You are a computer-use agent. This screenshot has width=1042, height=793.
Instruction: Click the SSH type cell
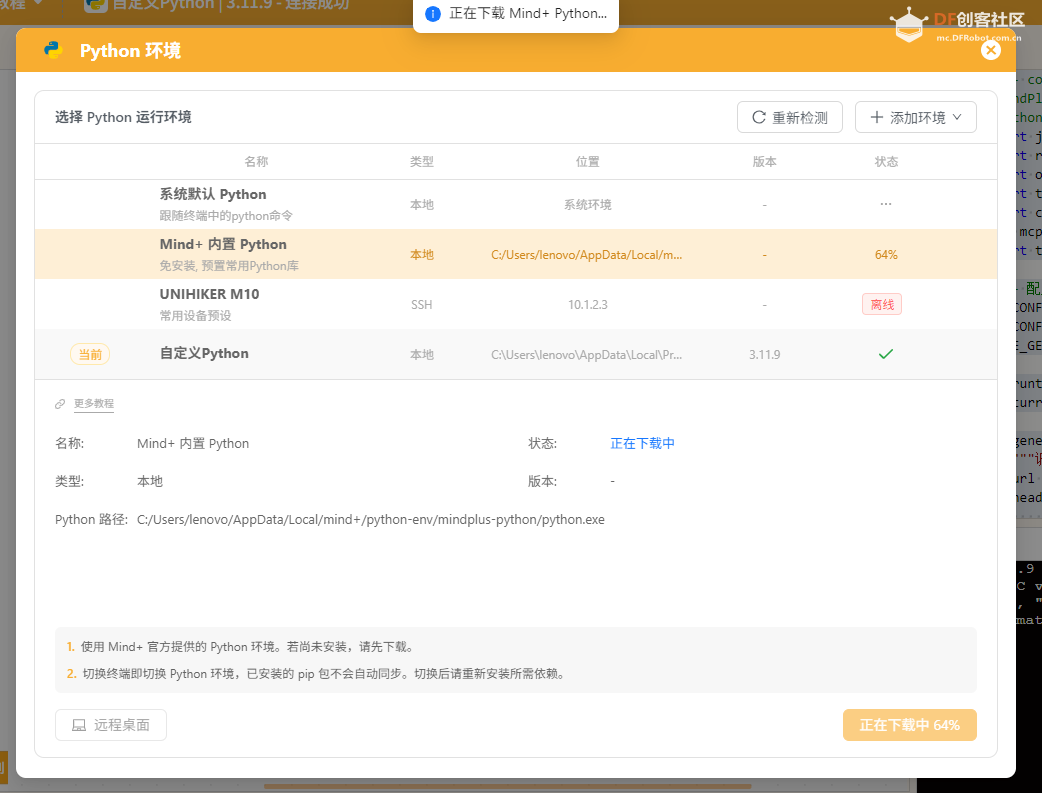coord(421,304)
